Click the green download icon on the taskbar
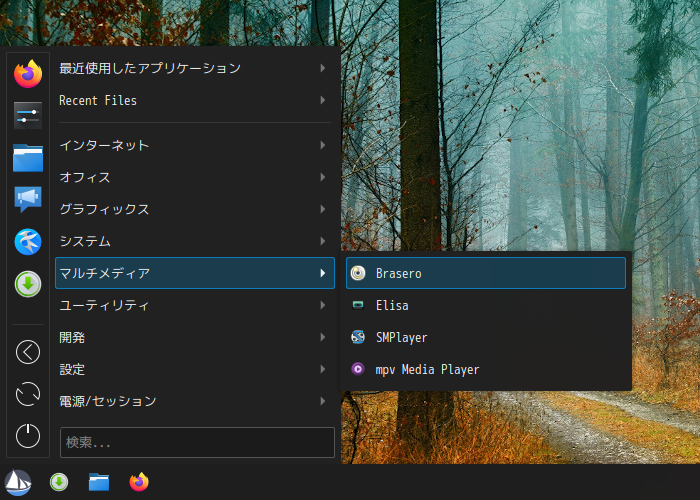Viewport: 700px width, 500px height. pos(59,482)
